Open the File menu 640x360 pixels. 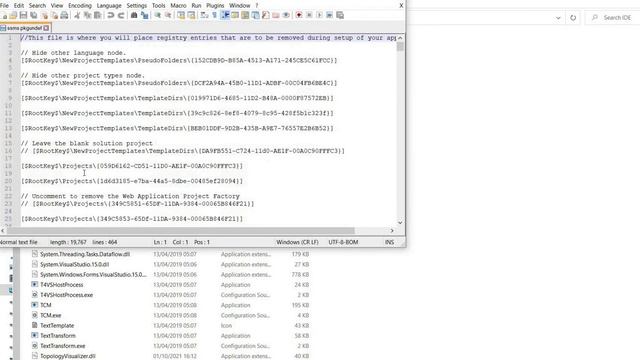pyautogui.click(x=4, y=5)
